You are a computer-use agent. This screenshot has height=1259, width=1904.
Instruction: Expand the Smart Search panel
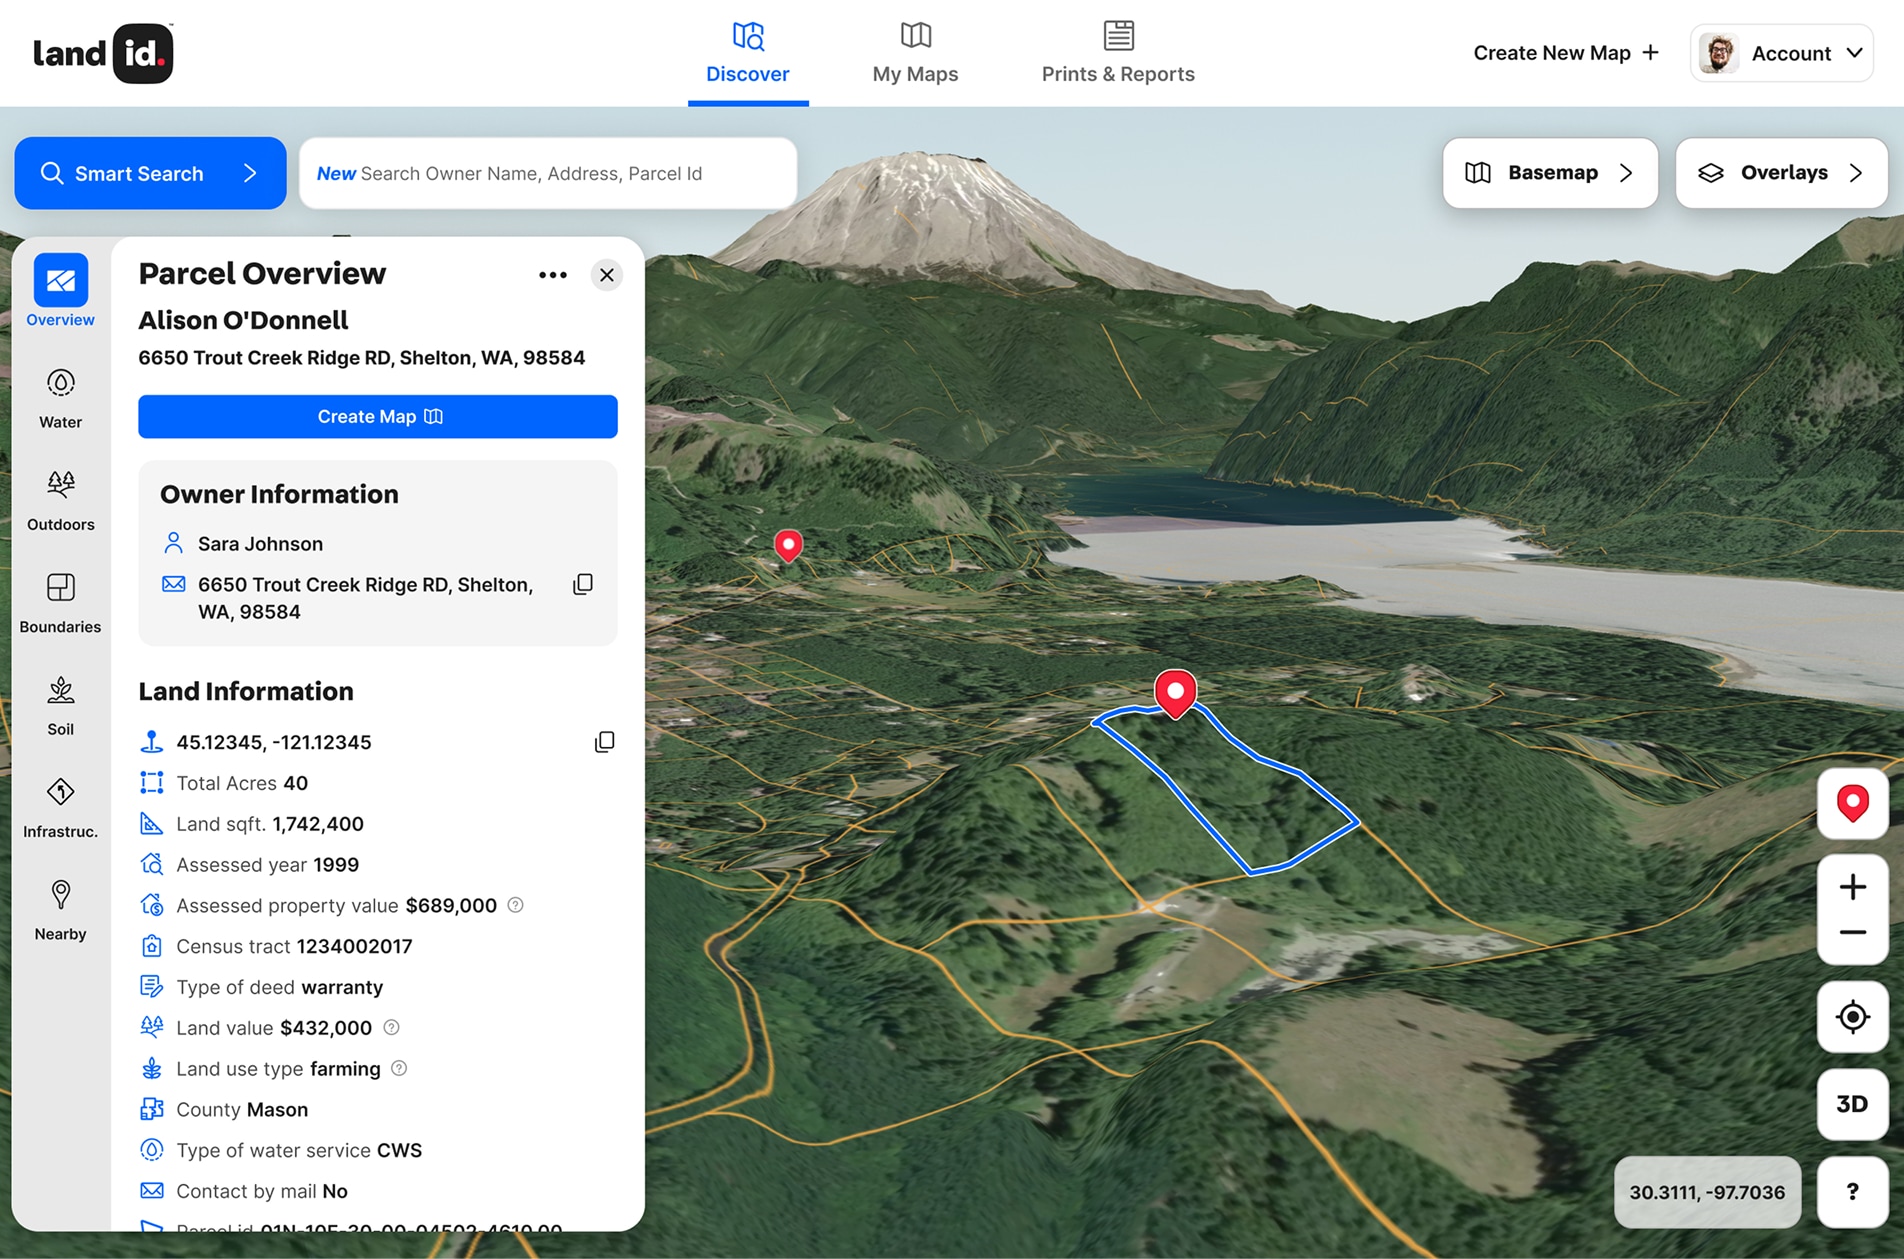tap(150, 173)
